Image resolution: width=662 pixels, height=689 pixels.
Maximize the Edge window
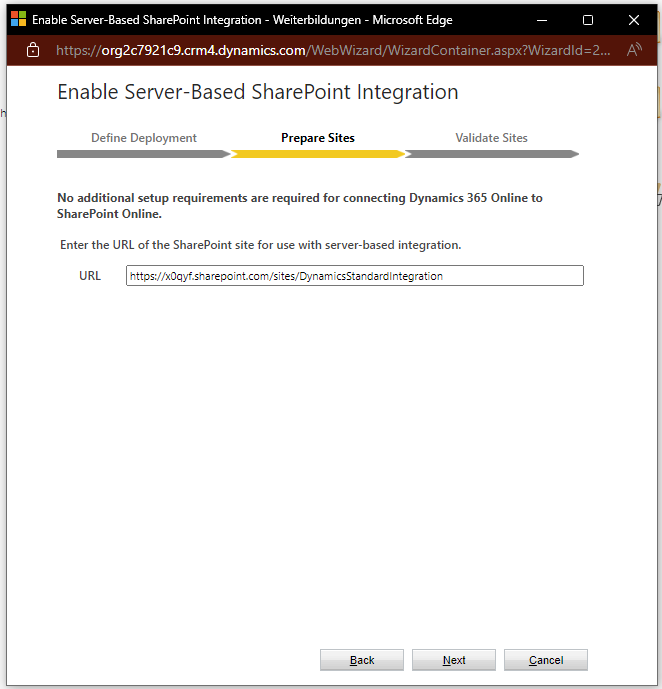[x=588, y=20]
